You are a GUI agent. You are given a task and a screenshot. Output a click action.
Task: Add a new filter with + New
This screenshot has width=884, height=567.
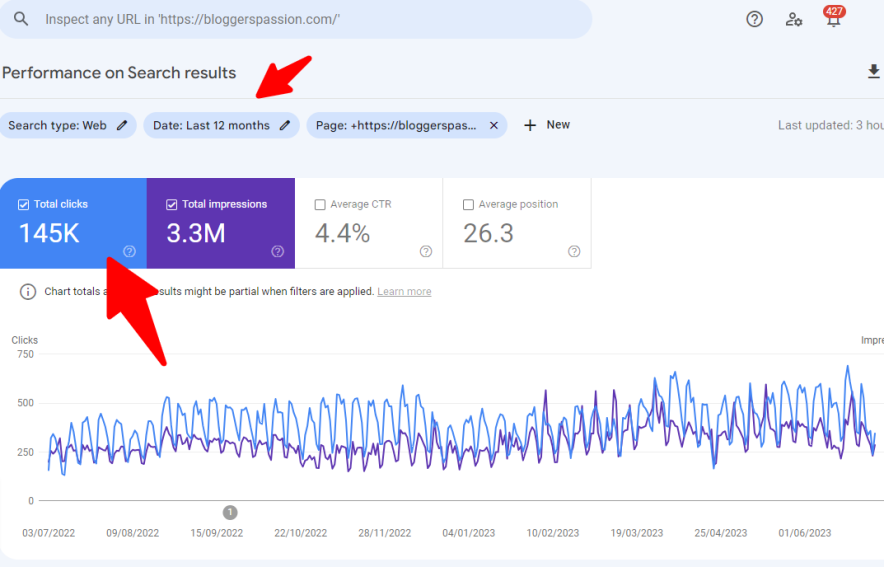(547, 125)
